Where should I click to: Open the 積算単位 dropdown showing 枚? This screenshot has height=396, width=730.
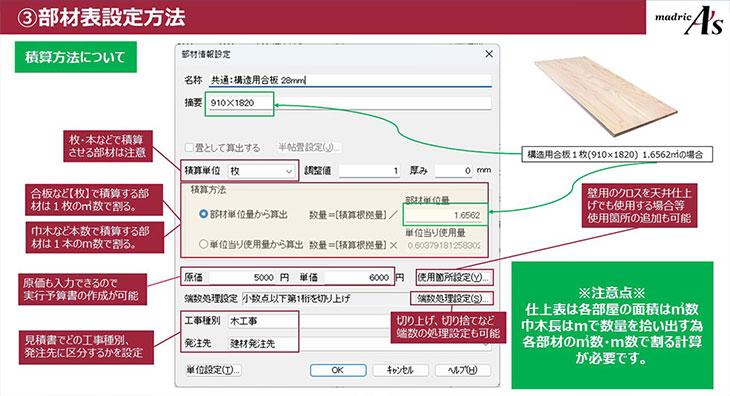(262, 171)
